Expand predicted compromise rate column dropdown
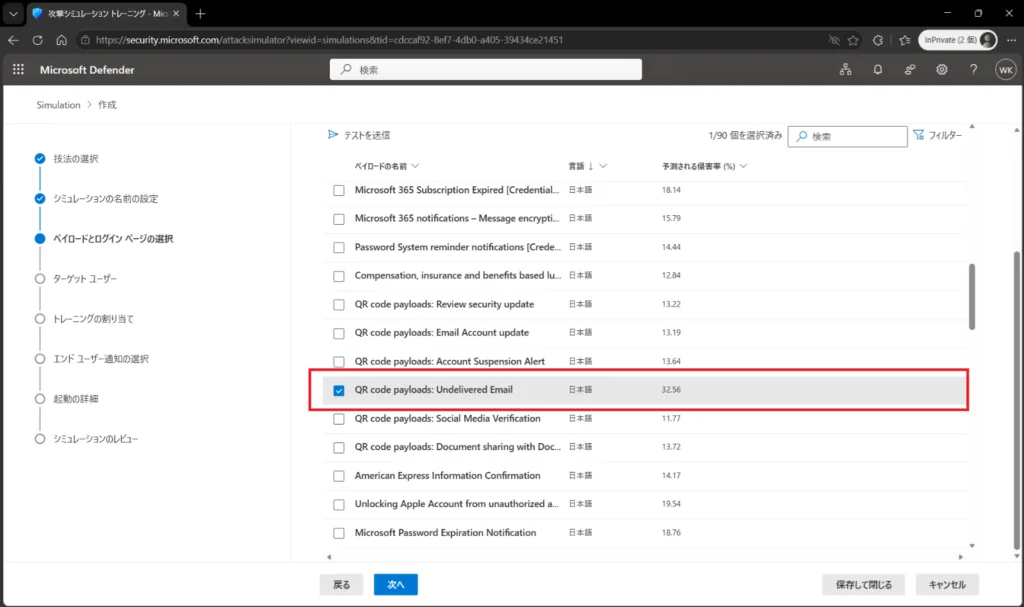 pyautogui.click(x=743, y=166)
